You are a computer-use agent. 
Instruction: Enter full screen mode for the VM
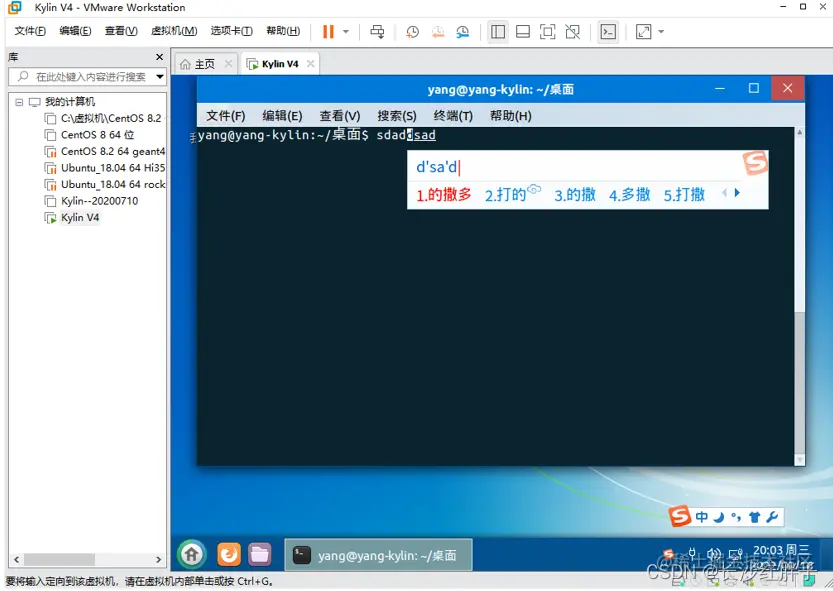click(547, 31)
